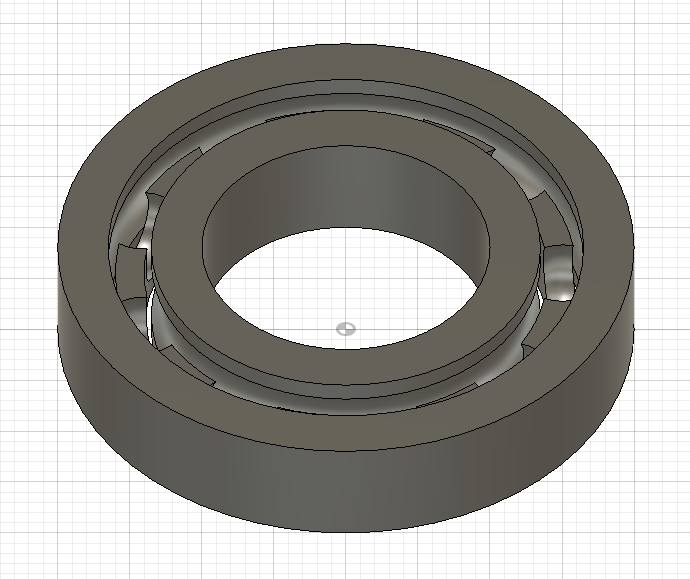
Task: Select the origin point marker in the bore
Action: coord(346,329)
